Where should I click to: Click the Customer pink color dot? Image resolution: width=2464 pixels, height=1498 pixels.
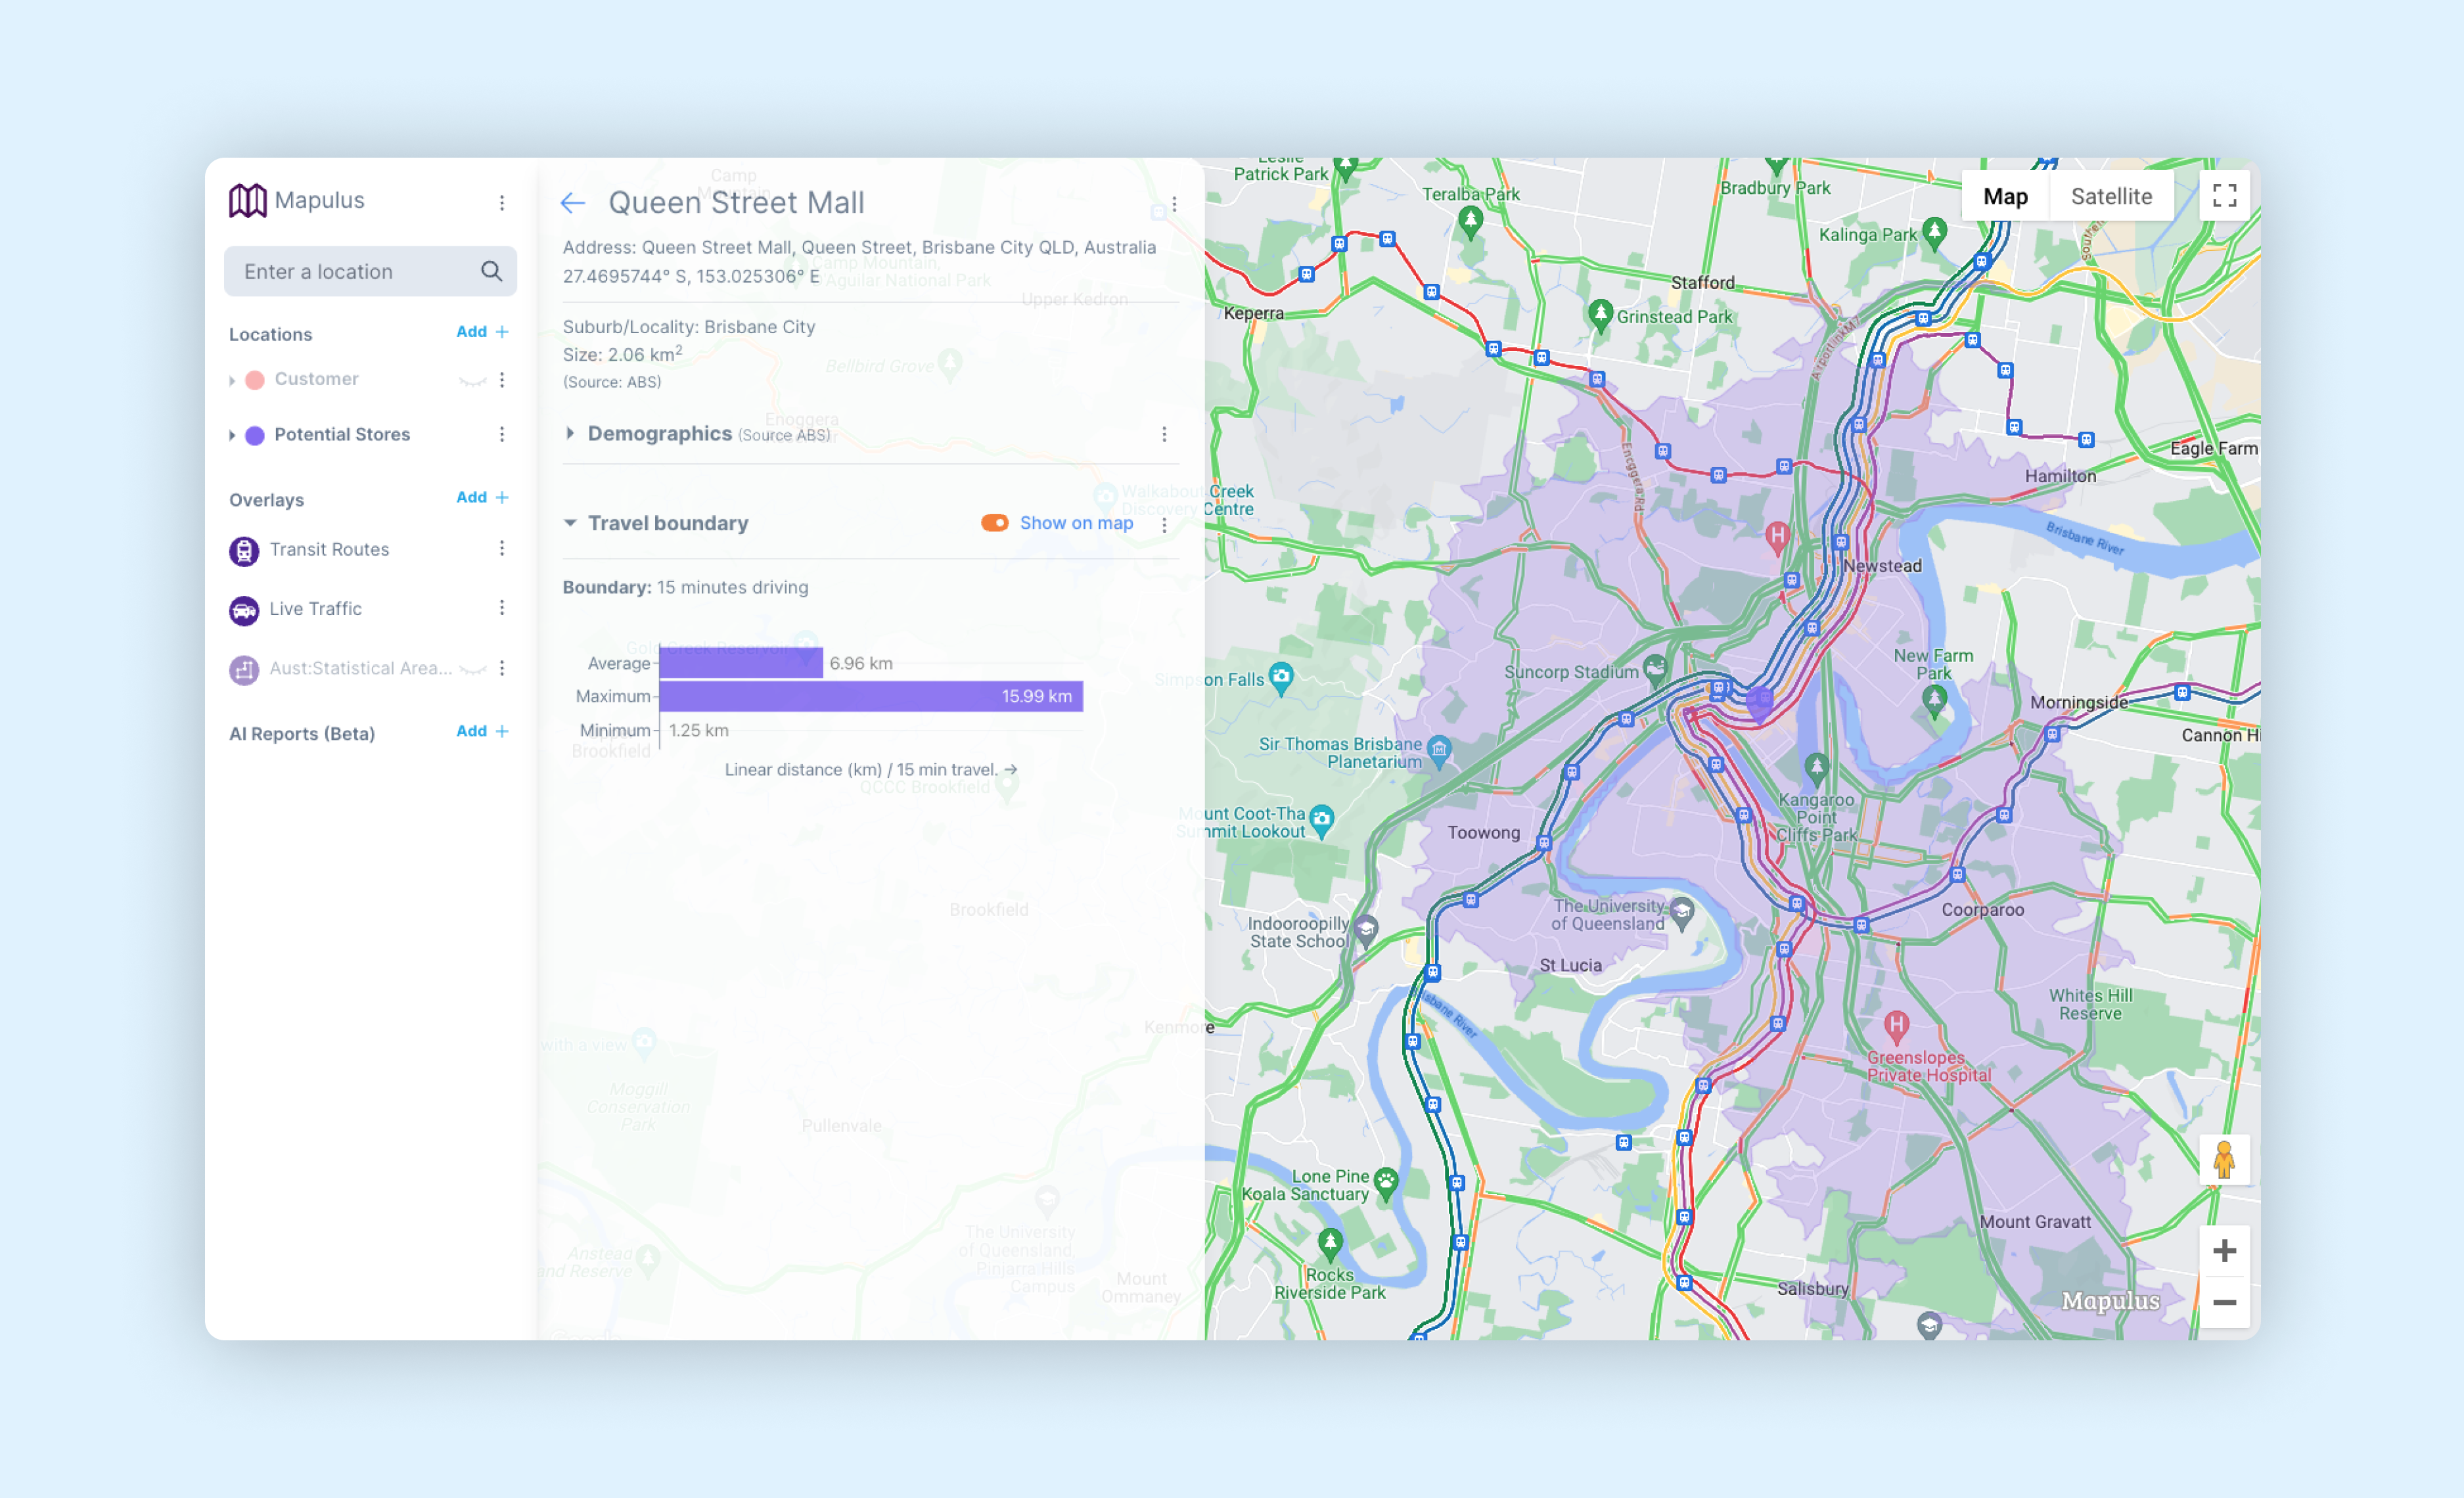click(255, 380)
